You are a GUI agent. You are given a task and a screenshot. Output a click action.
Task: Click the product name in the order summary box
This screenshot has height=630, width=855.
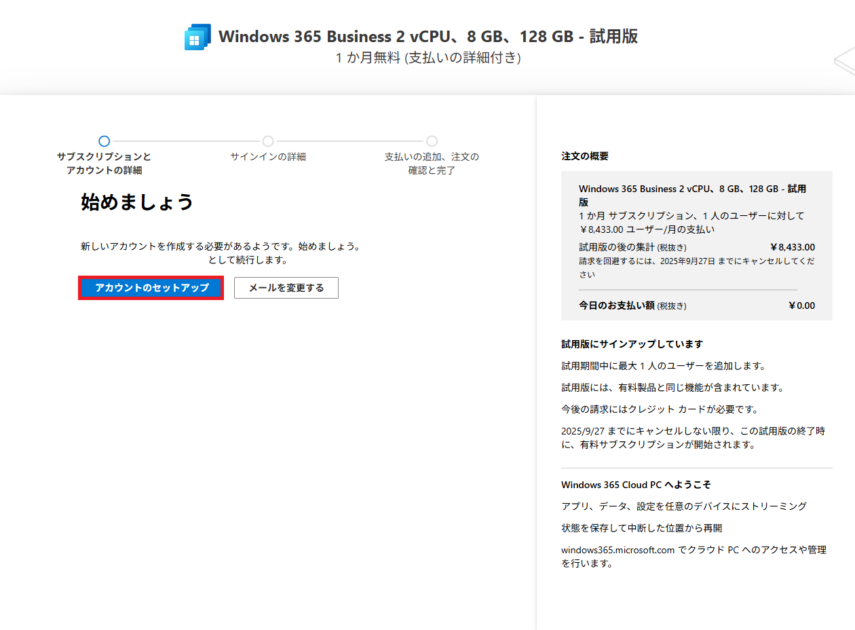693,195
